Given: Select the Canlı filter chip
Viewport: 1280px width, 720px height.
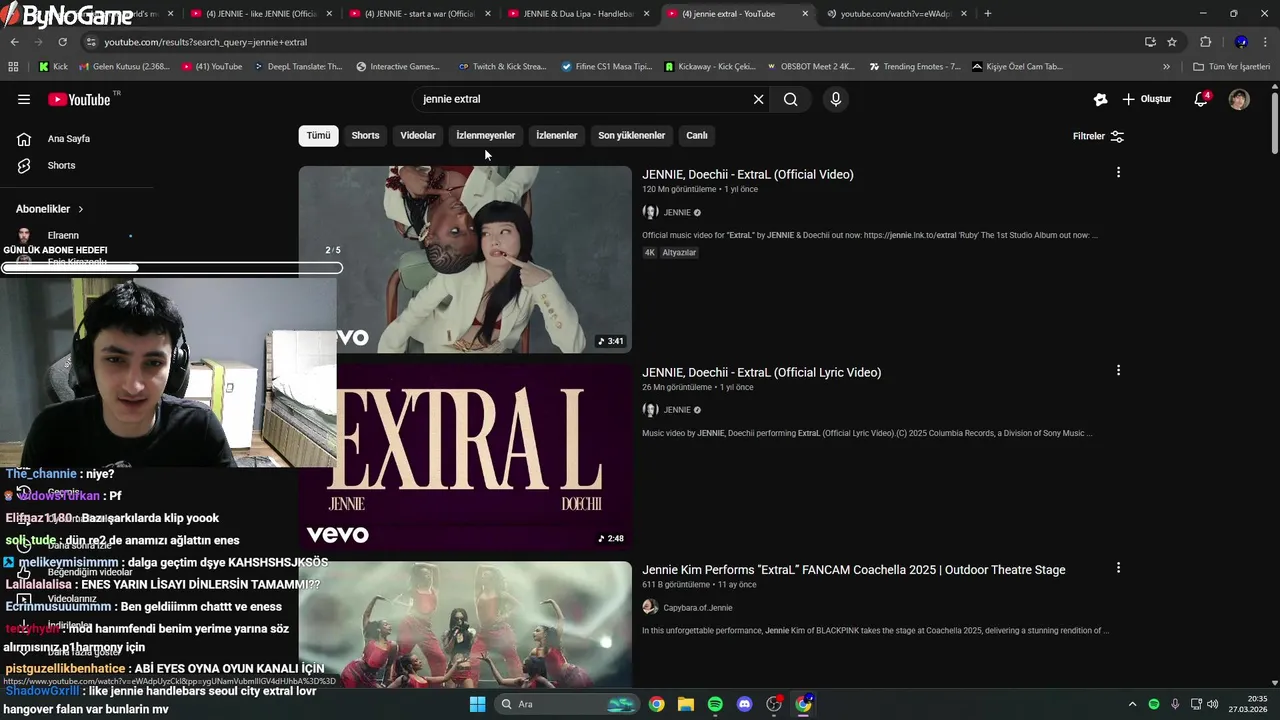Looking at the screenshot, I should coord(697,136).
